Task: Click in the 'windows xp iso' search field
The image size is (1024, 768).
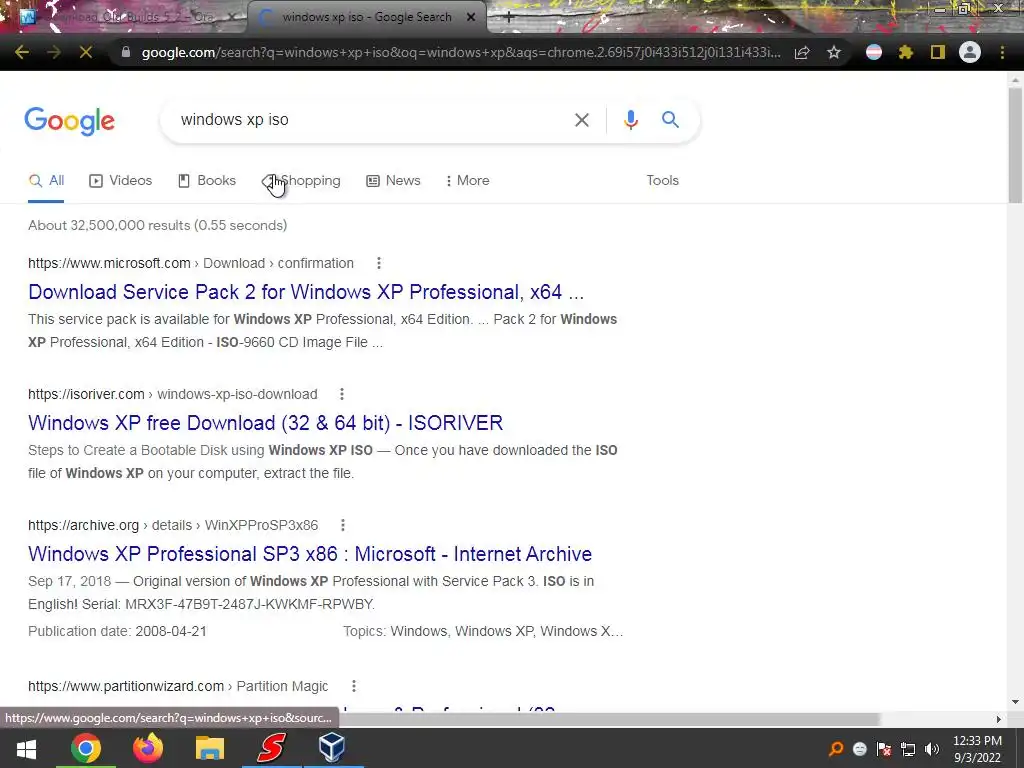Action: coord(366,120)
